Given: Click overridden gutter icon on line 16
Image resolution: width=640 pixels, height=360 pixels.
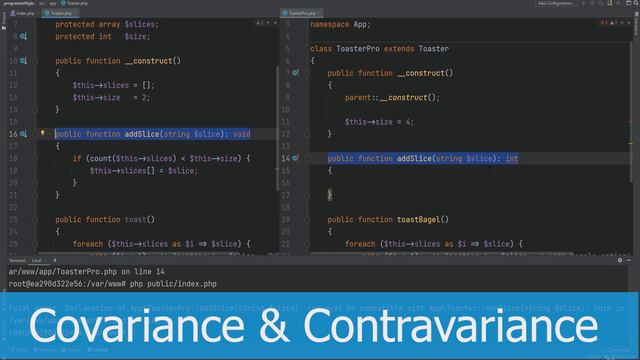Looking at the screenshot, I should pyautogui.click(x=24, y=134).
